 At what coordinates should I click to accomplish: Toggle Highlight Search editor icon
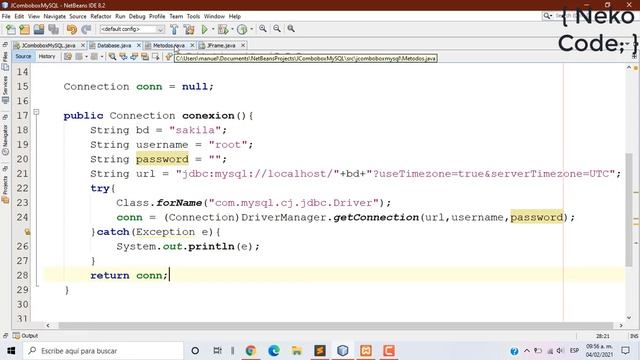click(145, 57)
